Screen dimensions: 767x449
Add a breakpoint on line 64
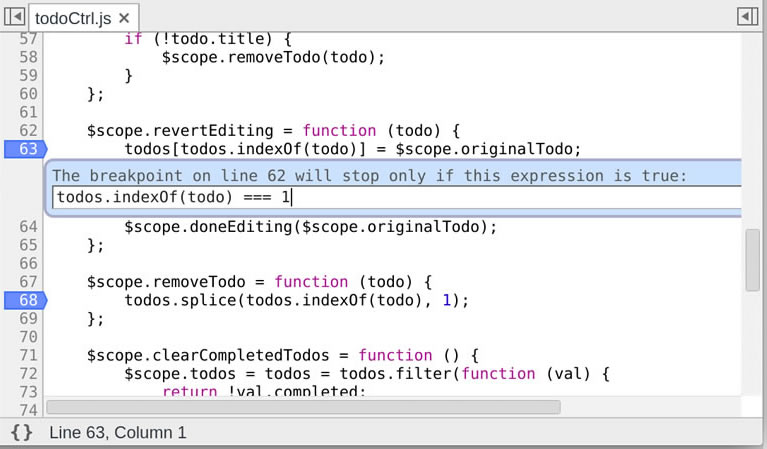pos(27,227)
